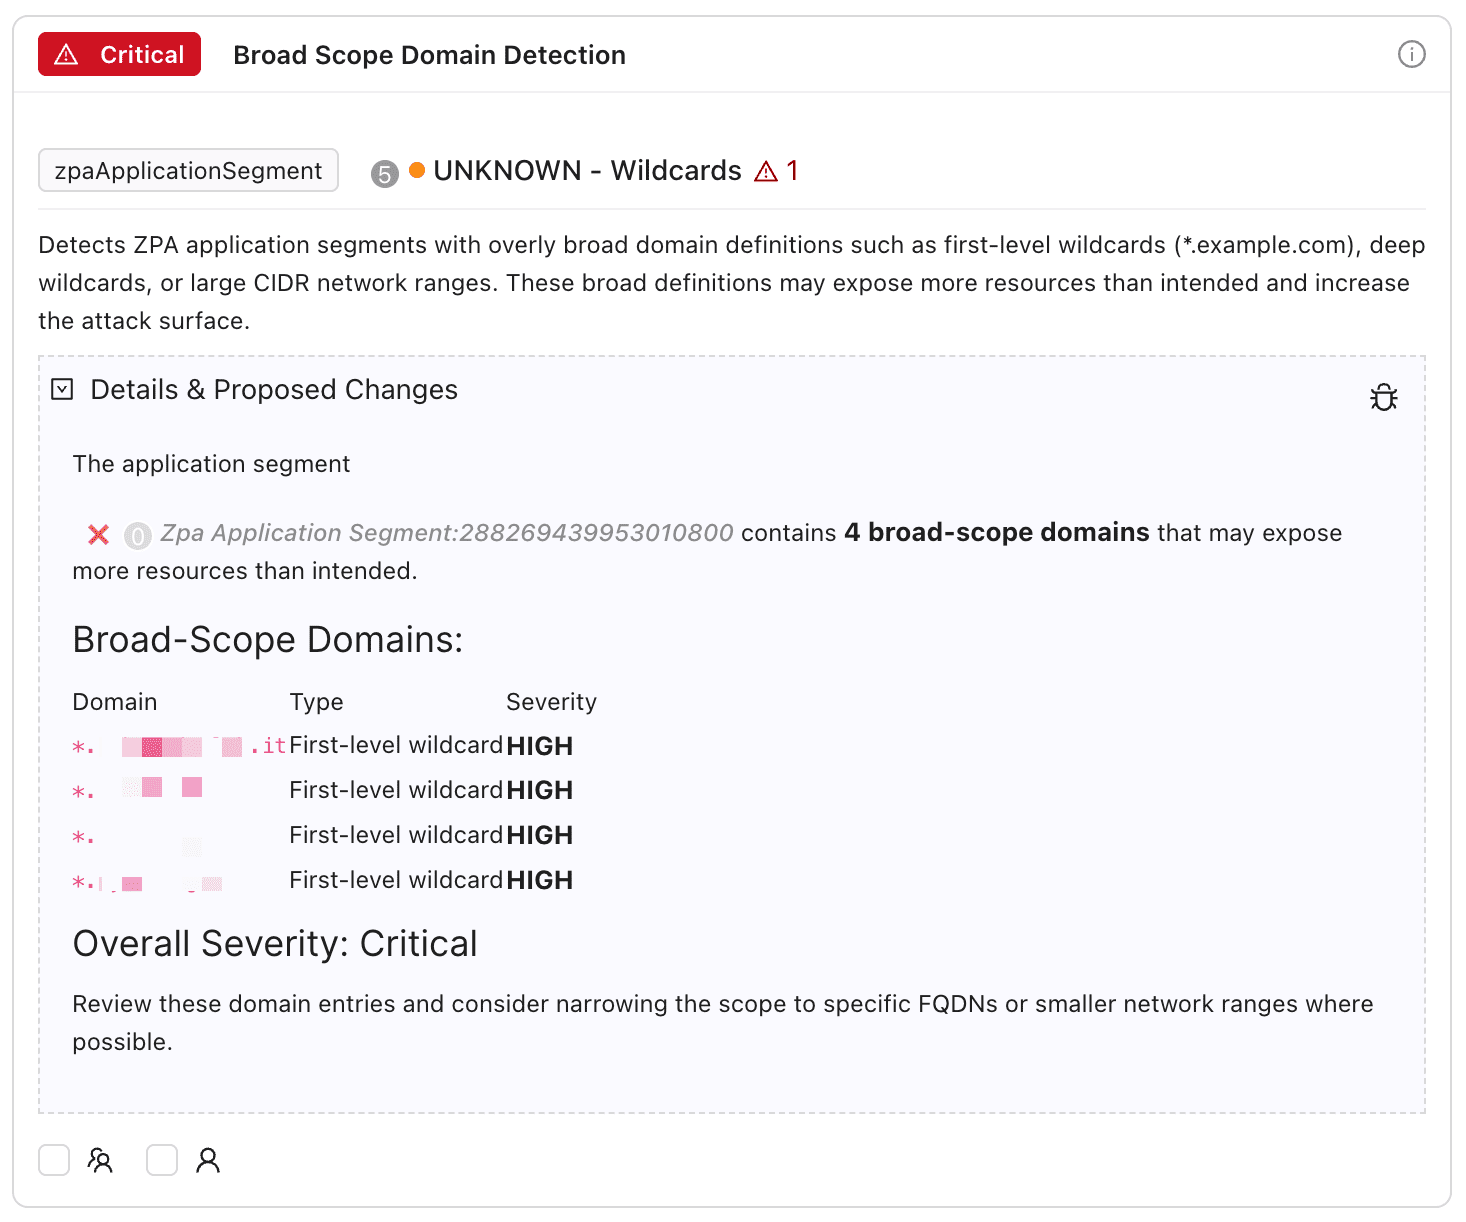Click the gray 0 badge before Zpa Application Segment
Image resolution: width=1466 pixels, height=1222 pixels.
point(137,536)
